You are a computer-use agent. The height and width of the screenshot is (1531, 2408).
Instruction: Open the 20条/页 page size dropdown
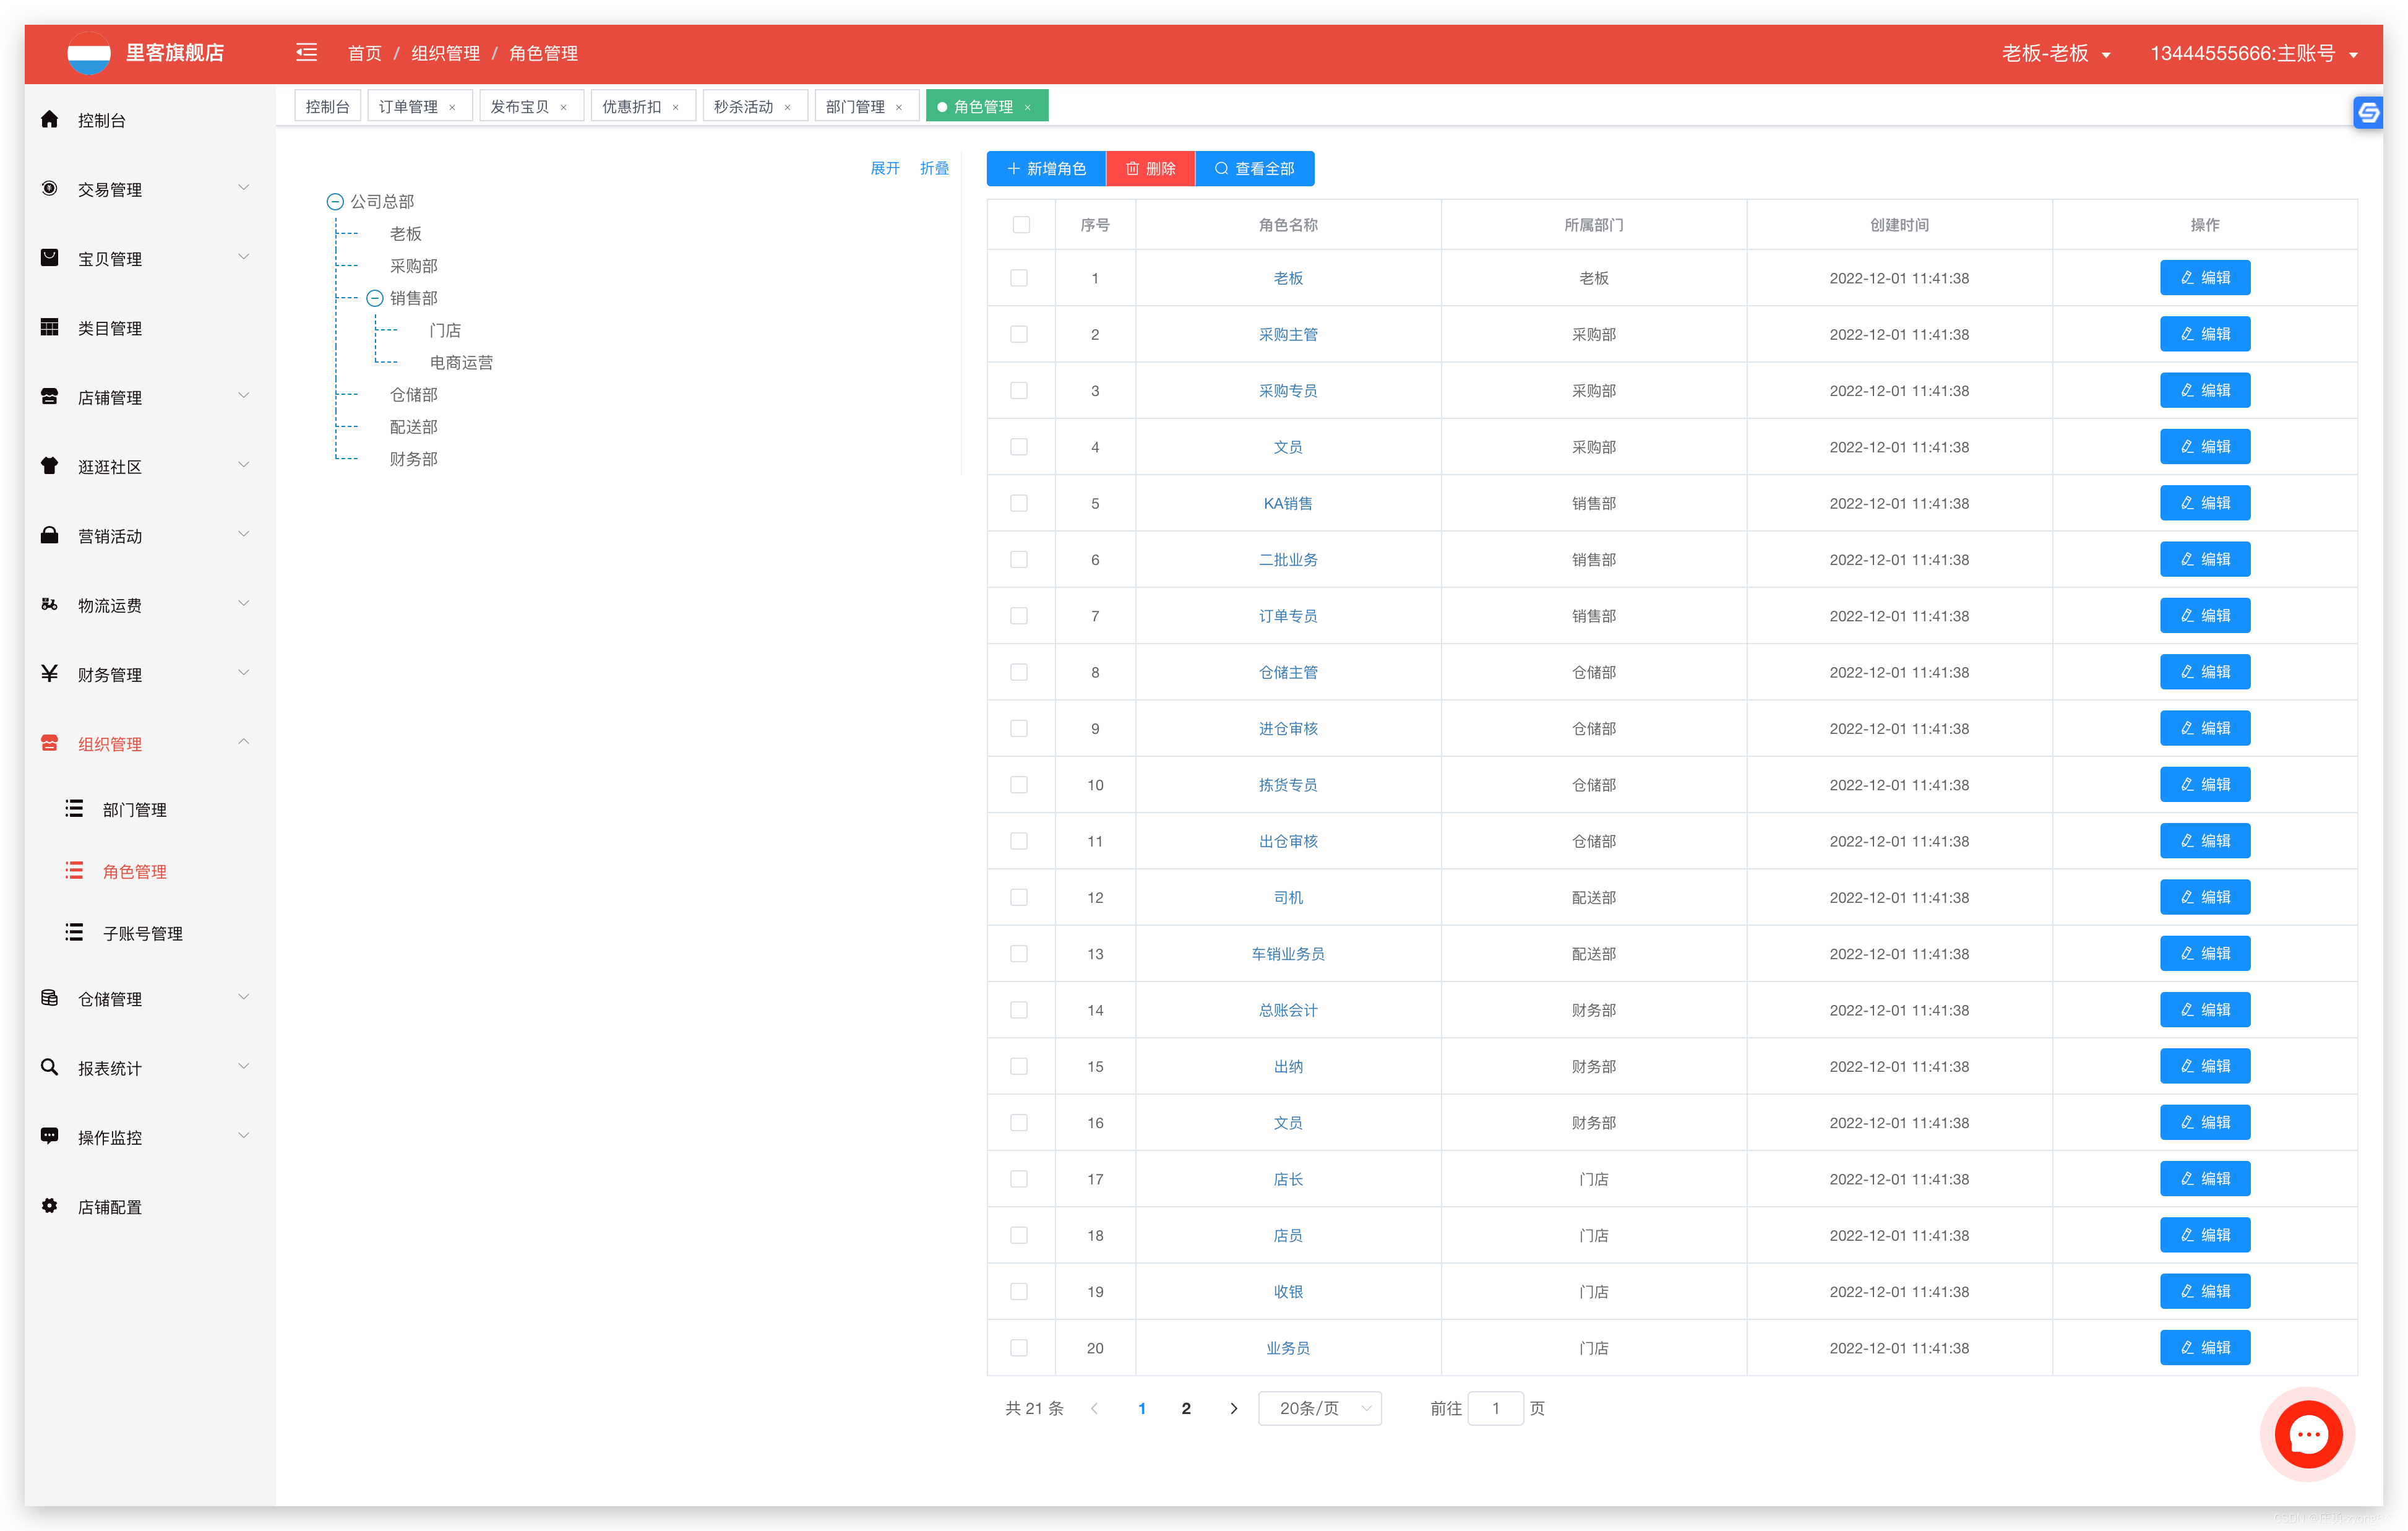[x=1319, y=1408]
